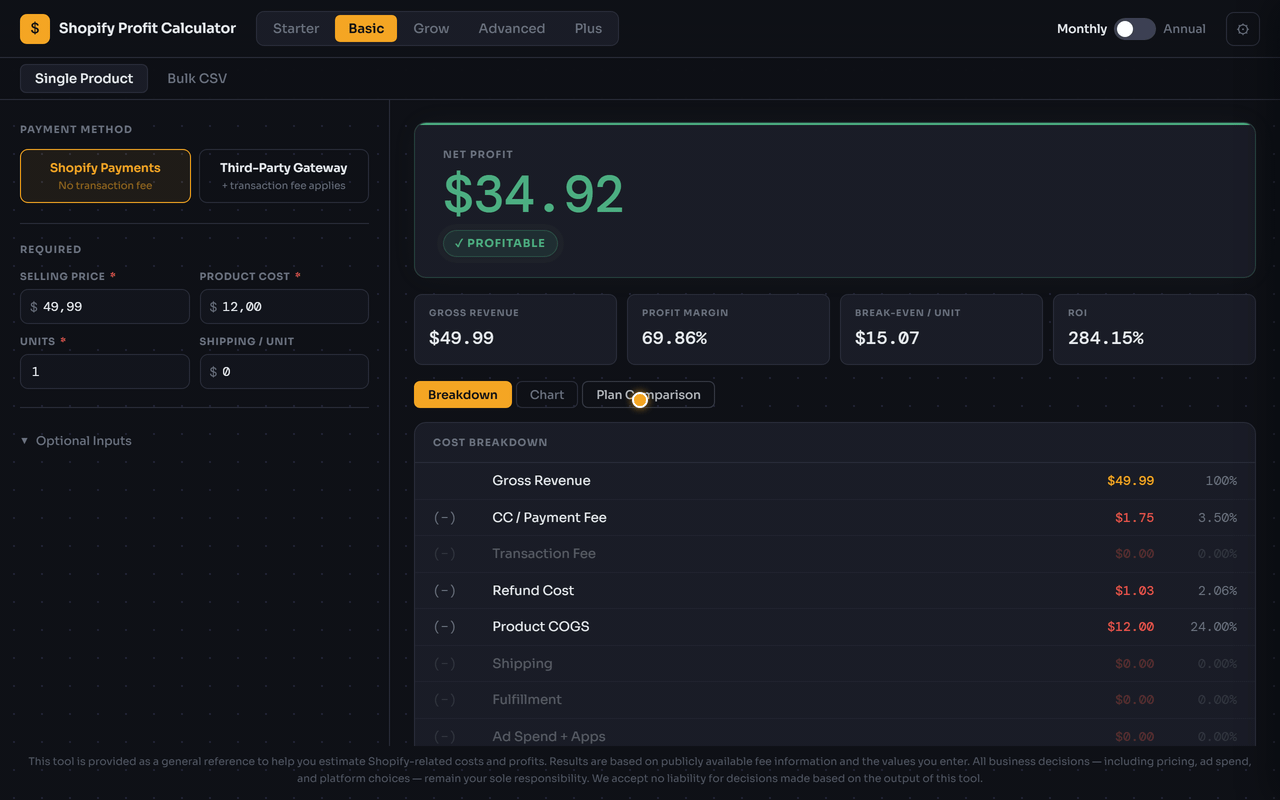Screen dimensions: 1280x800
Task: Select the Profit Margin 69.86% card
Action: coord(728,329)
